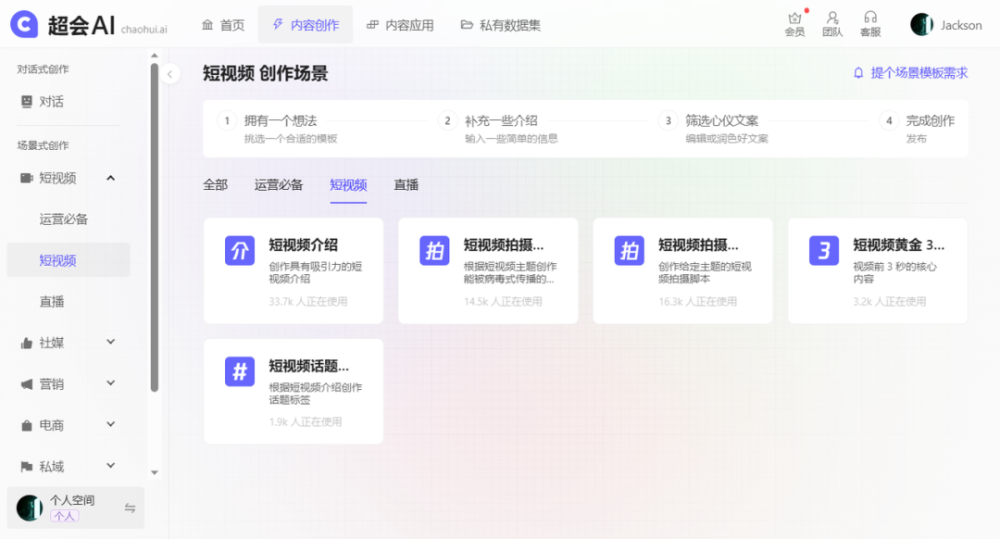Select 运营必备 in sidebar submenu
This screenshot has height=539, width=1000.
point(64,219)
